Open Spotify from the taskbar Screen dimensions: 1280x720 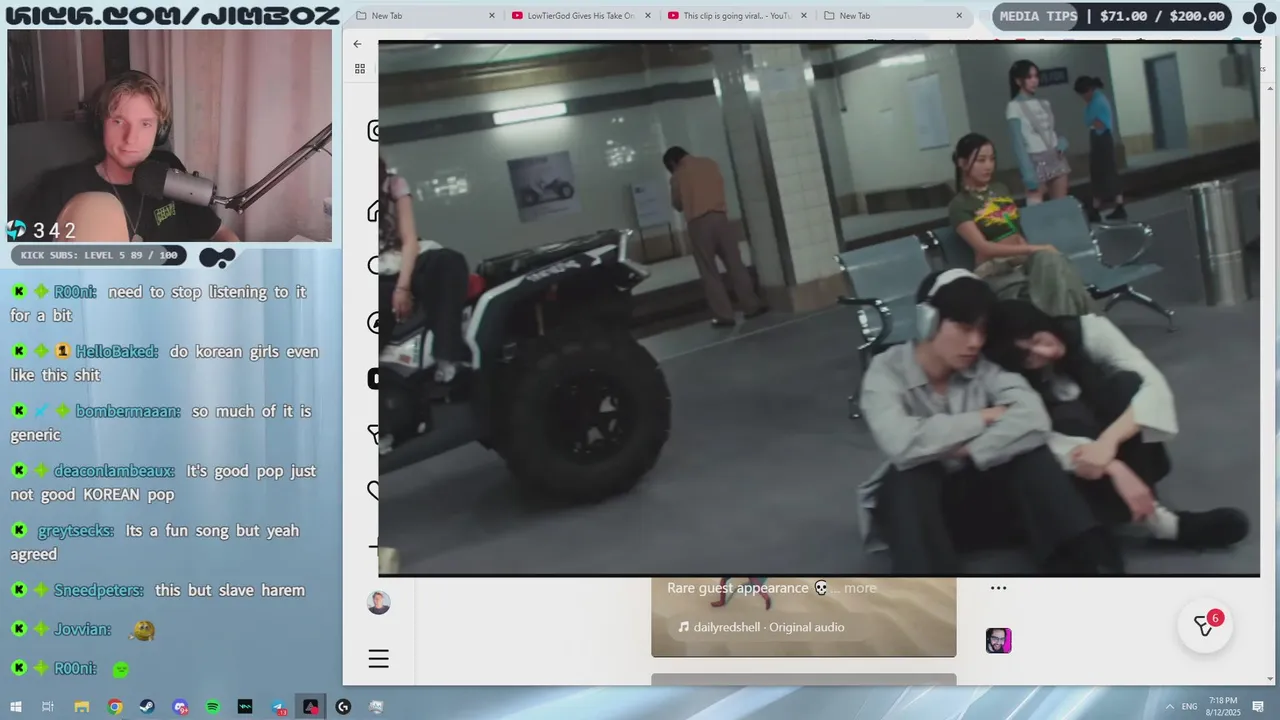[213, 707]
